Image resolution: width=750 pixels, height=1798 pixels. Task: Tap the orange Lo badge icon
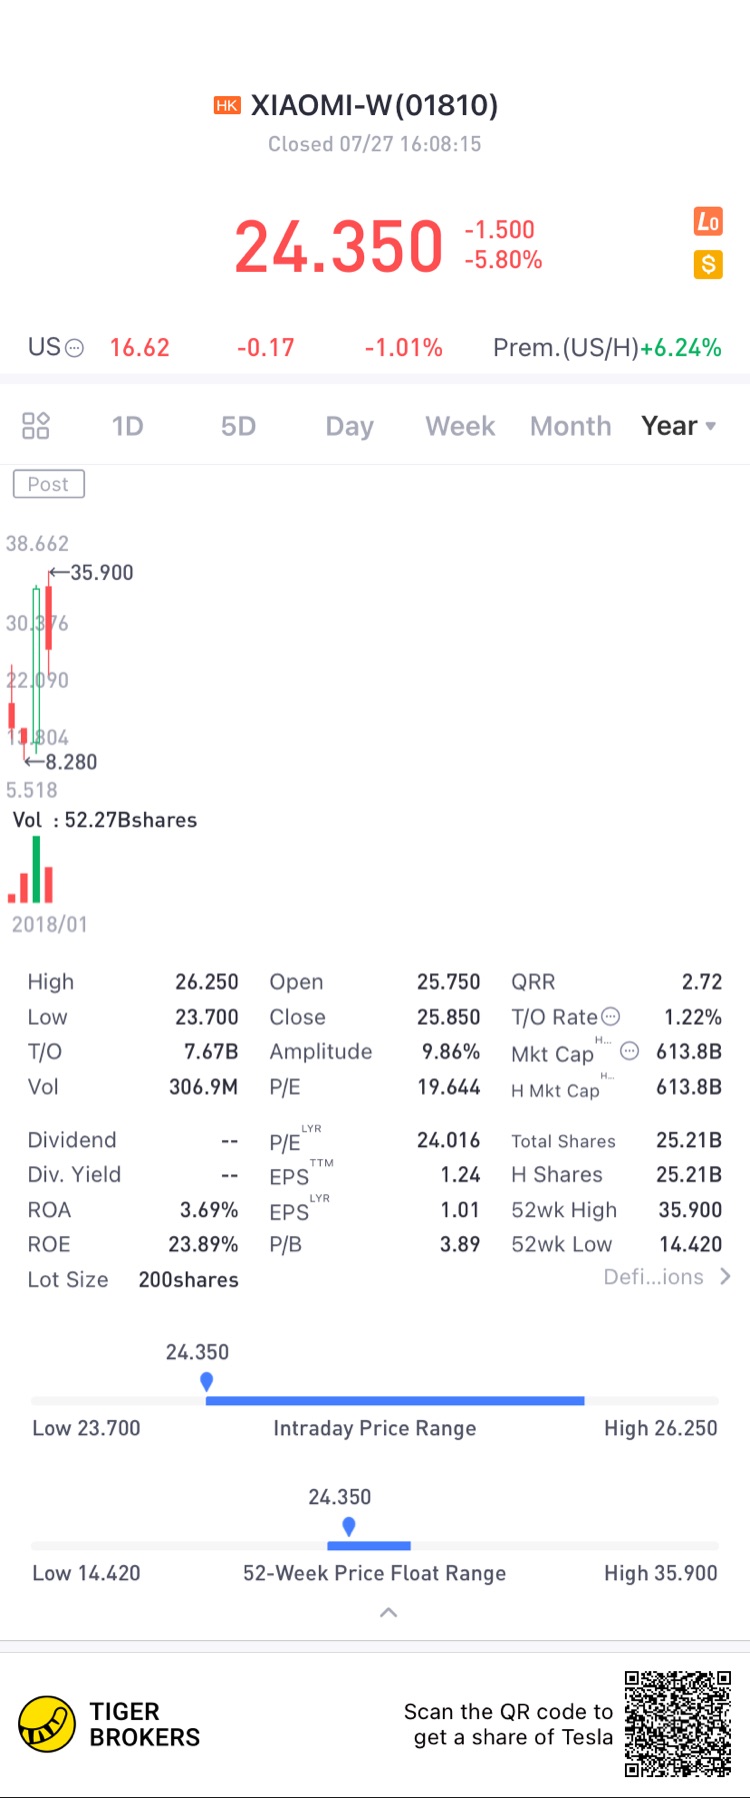(x=708, y=221)
